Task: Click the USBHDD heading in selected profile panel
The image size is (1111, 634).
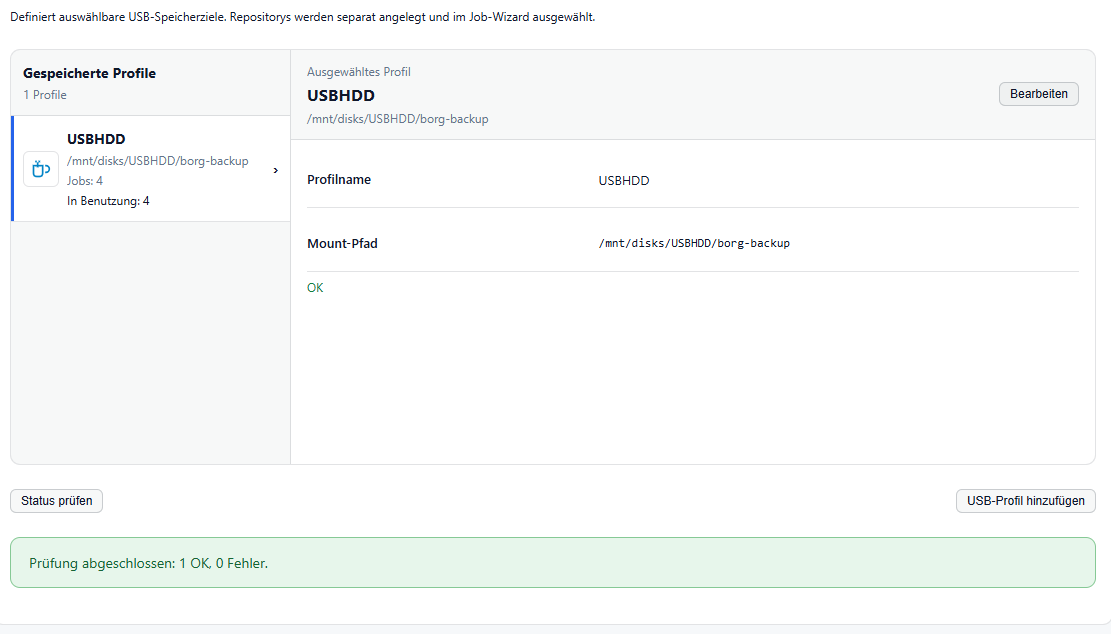Action: pos(341,96)
